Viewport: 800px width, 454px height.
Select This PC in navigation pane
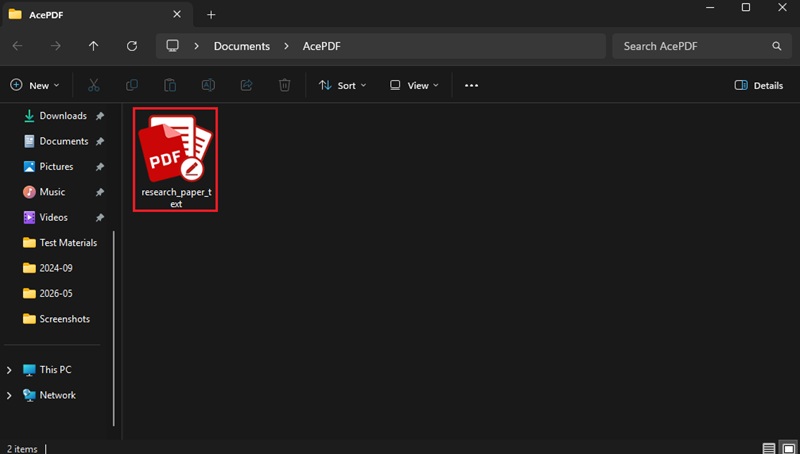[x=47, y=369]
